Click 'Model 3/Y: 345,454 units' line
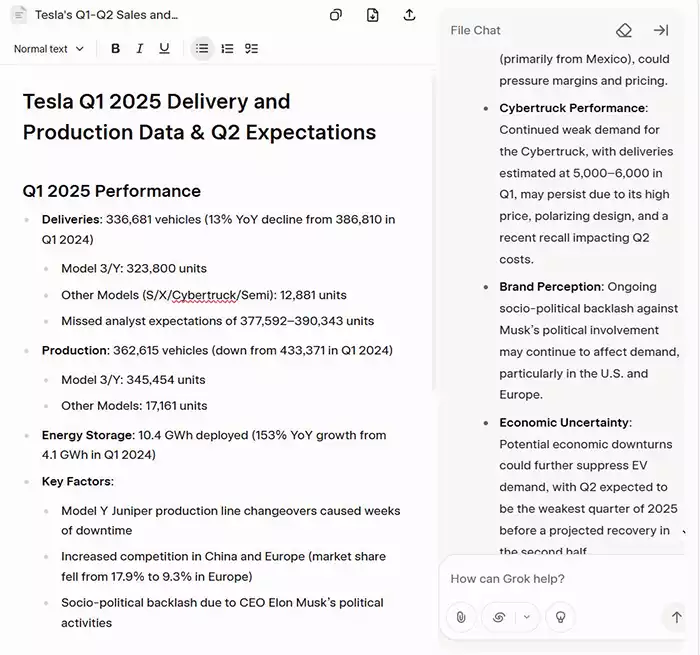 tap(133, 380)
